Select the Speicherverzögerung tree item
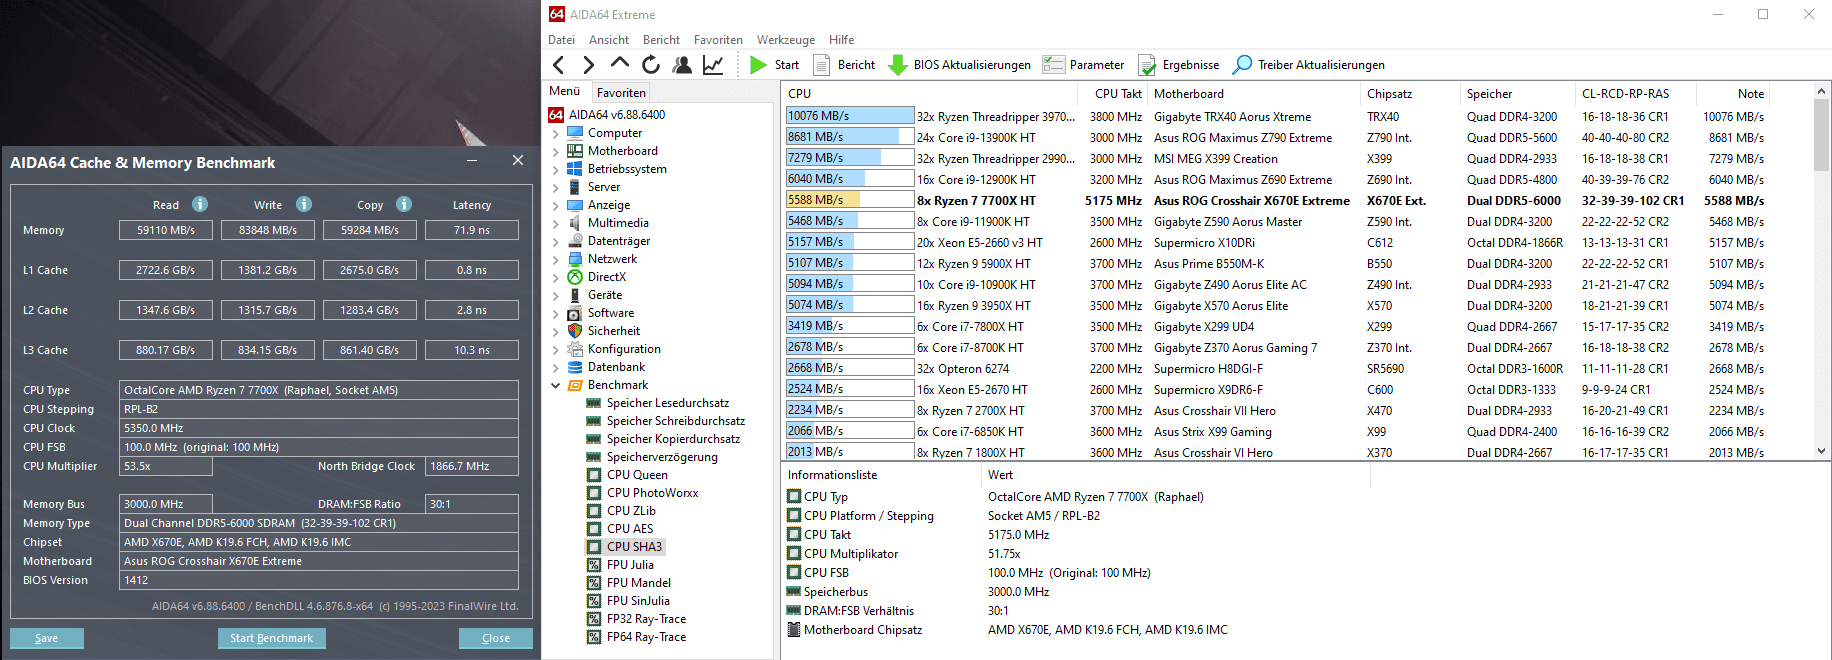1832x660 pixels. [662, 457]
